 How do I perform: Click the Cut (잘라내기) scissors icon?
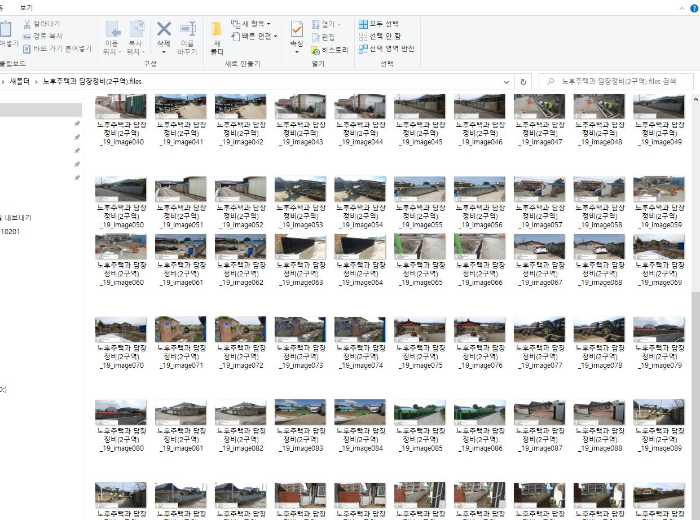(27, 24)
